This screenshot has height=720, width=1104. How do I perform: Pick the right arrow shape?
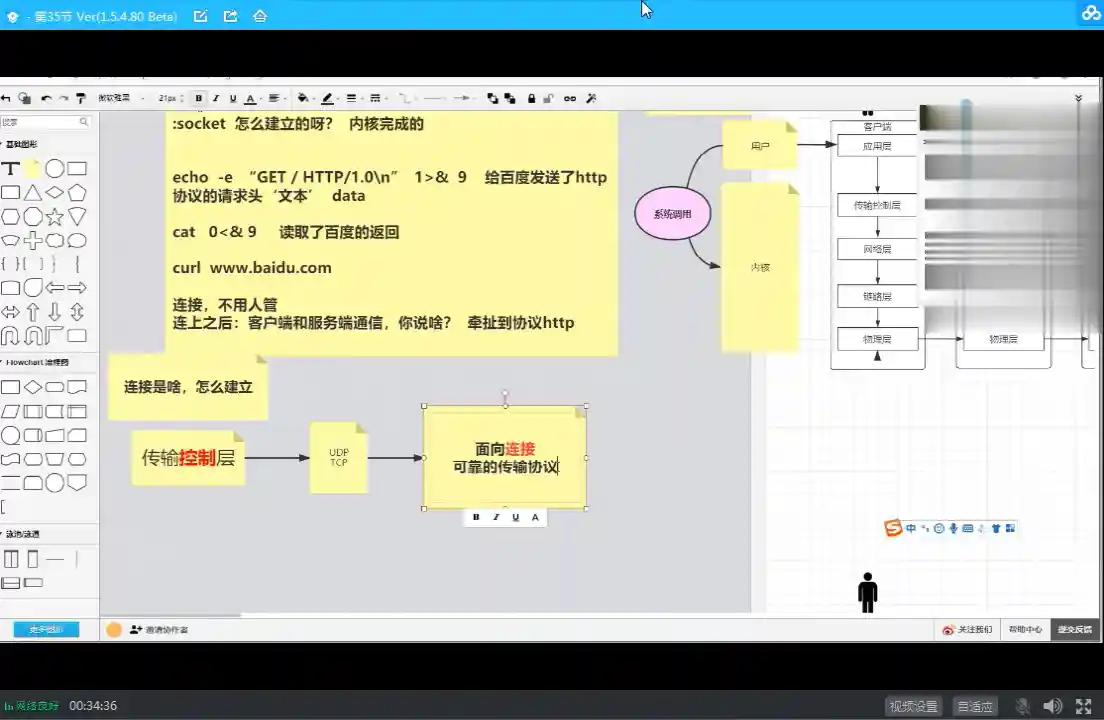[x=77, y=287]
